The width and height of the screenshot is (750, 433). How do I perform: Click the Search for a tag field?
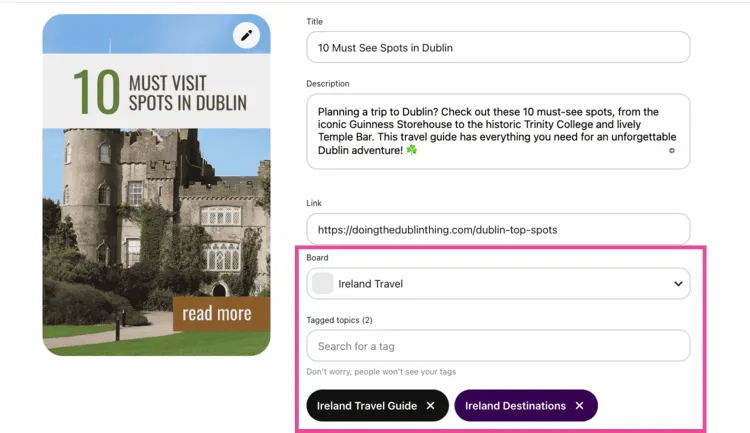pos(498,345)
